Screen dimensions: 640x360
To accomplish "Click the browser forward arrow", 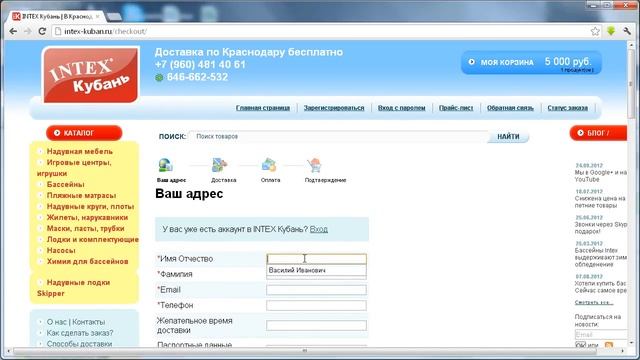I will coord(27,31).
